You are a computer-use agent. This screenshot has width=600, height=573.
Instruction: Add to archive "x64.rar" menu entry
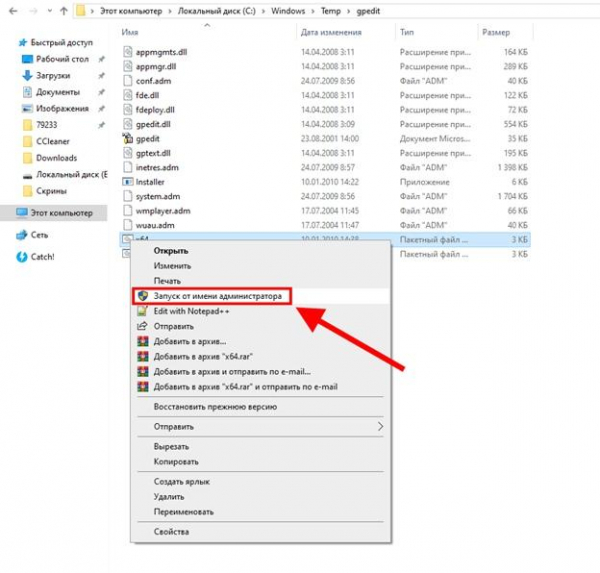(203, 356)
